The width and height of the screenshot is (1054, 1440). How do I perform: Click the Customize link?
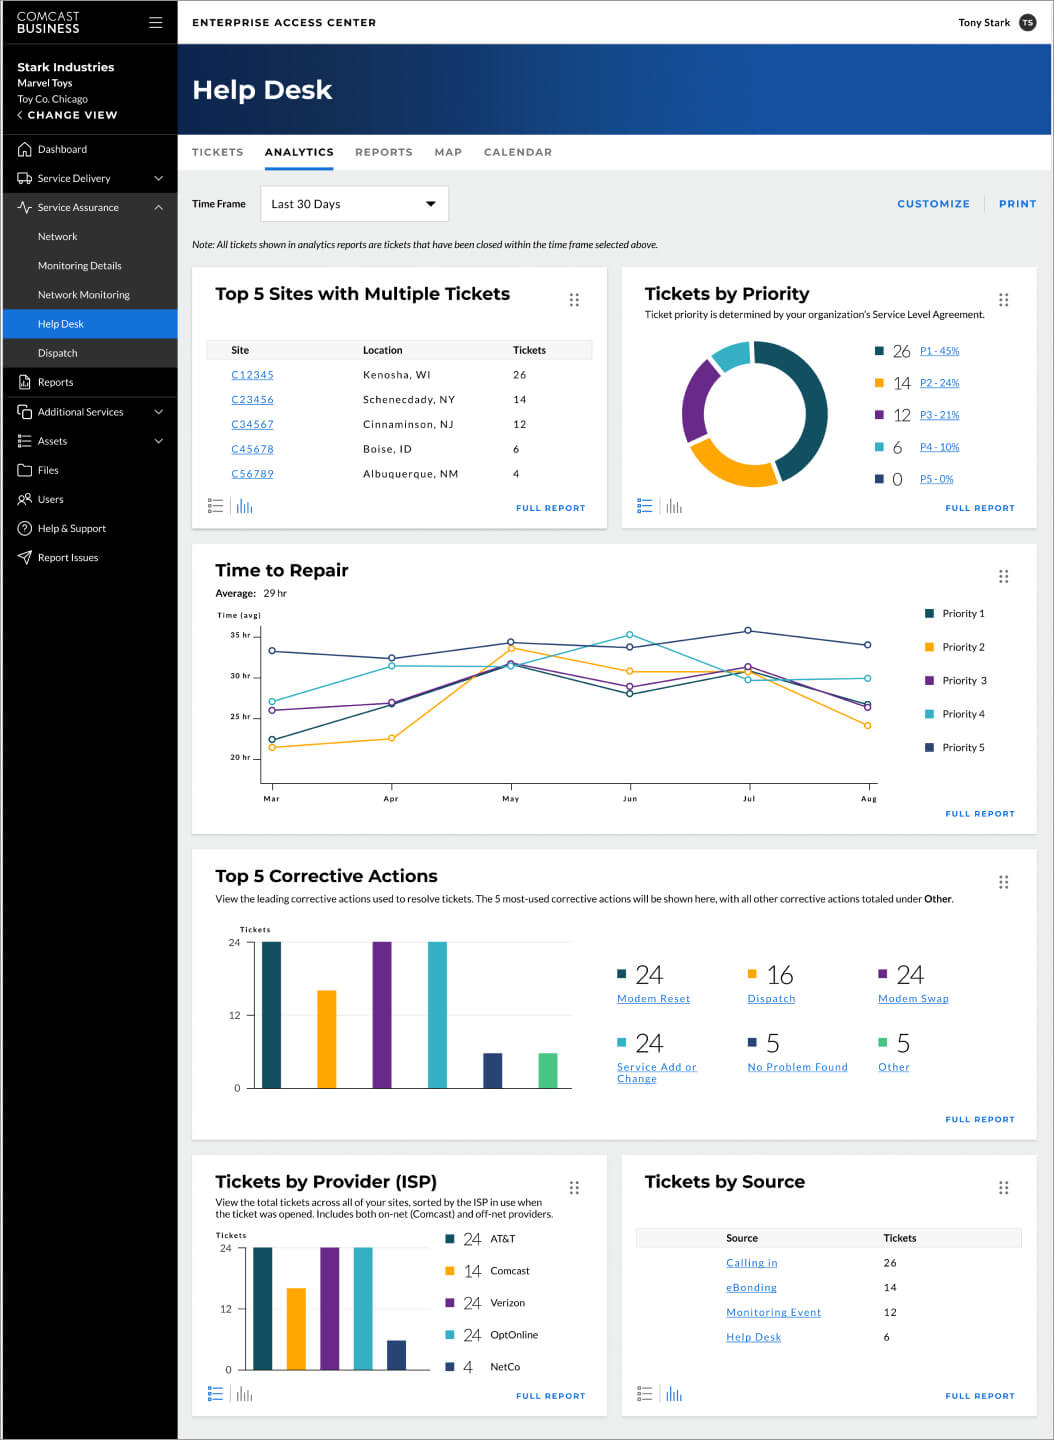[x=932, y=204]
